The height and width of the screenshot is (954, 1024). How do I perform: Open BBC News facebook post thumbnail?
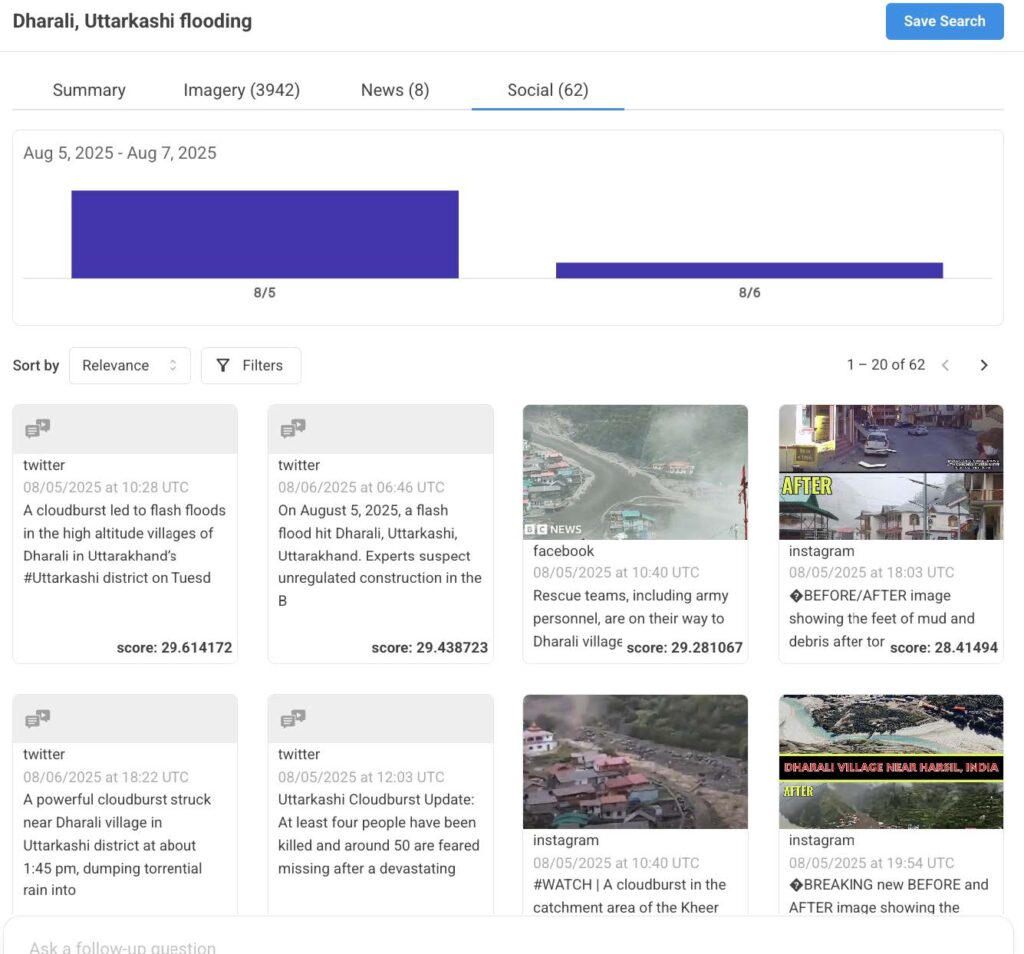pyautogui.click(x=635, y=472)
